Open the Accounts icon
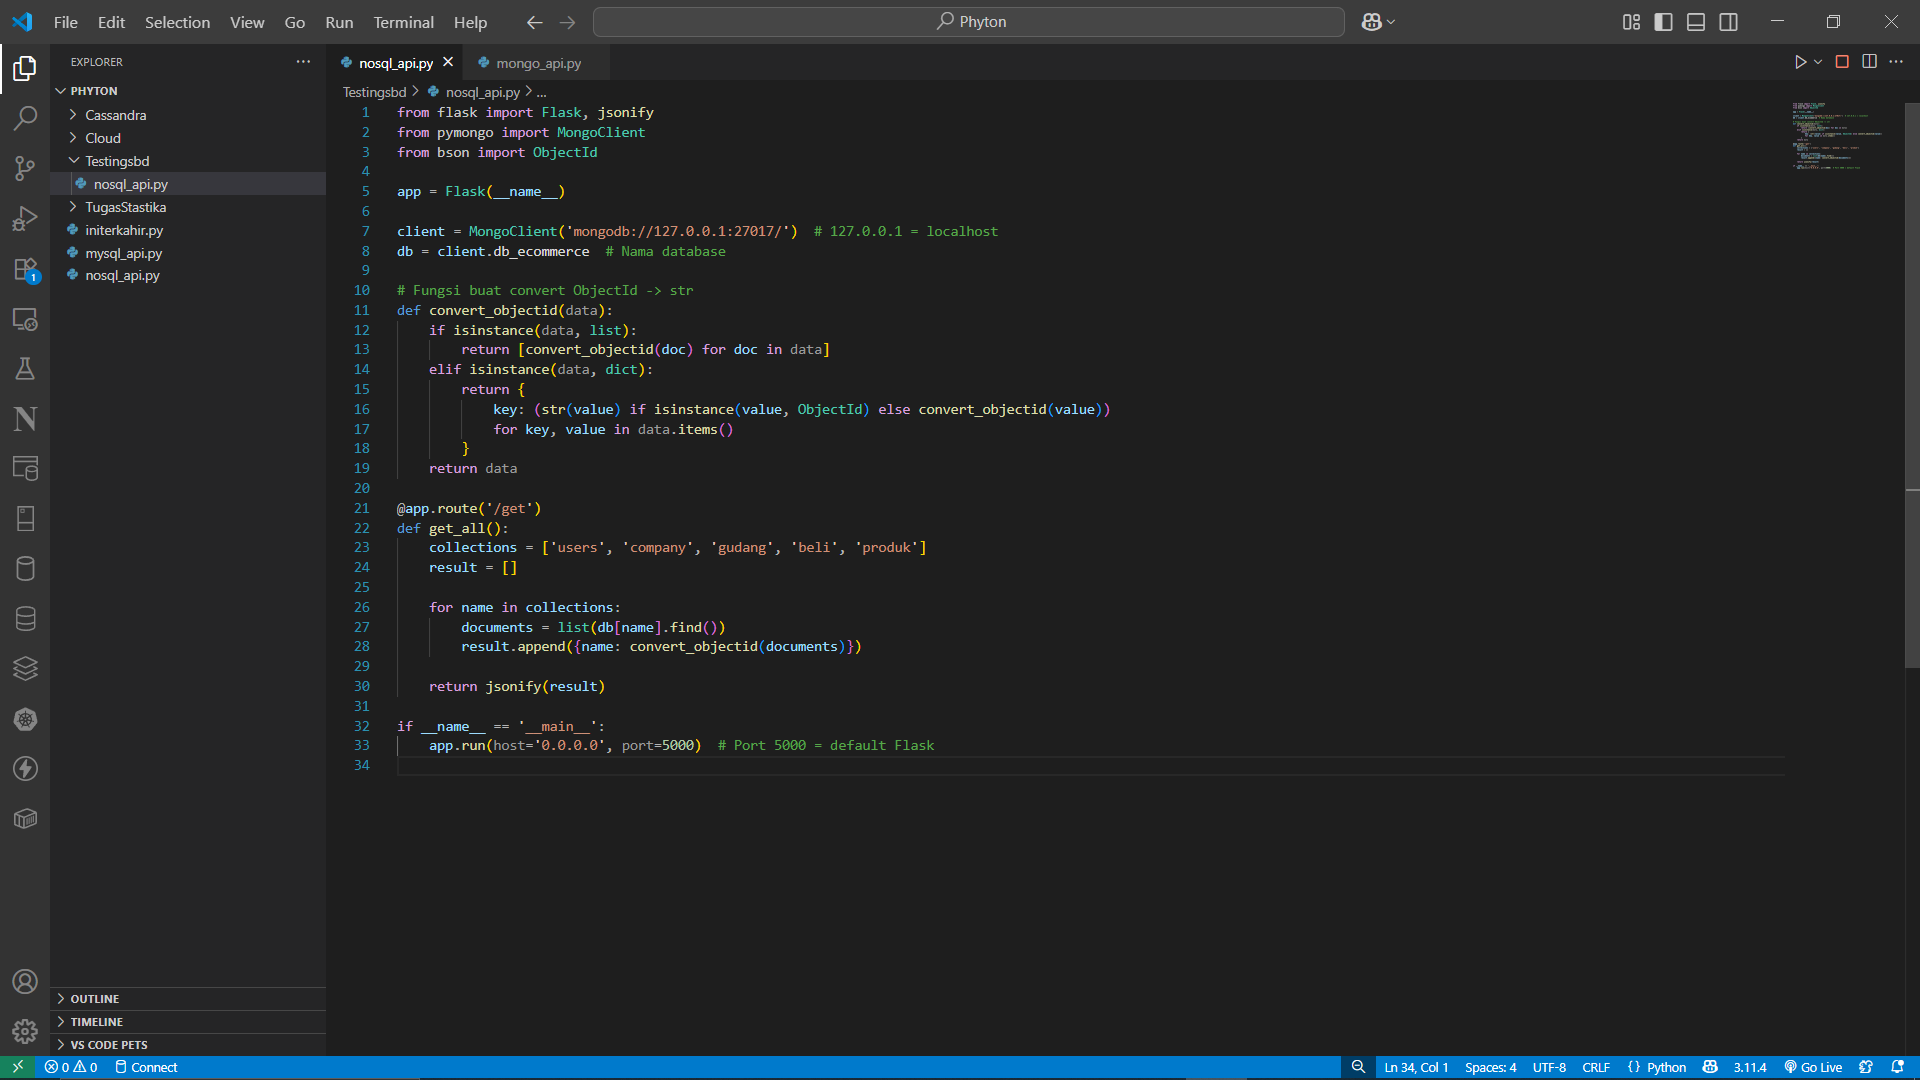1920x1080 pixels. click(x=25, y=982)
